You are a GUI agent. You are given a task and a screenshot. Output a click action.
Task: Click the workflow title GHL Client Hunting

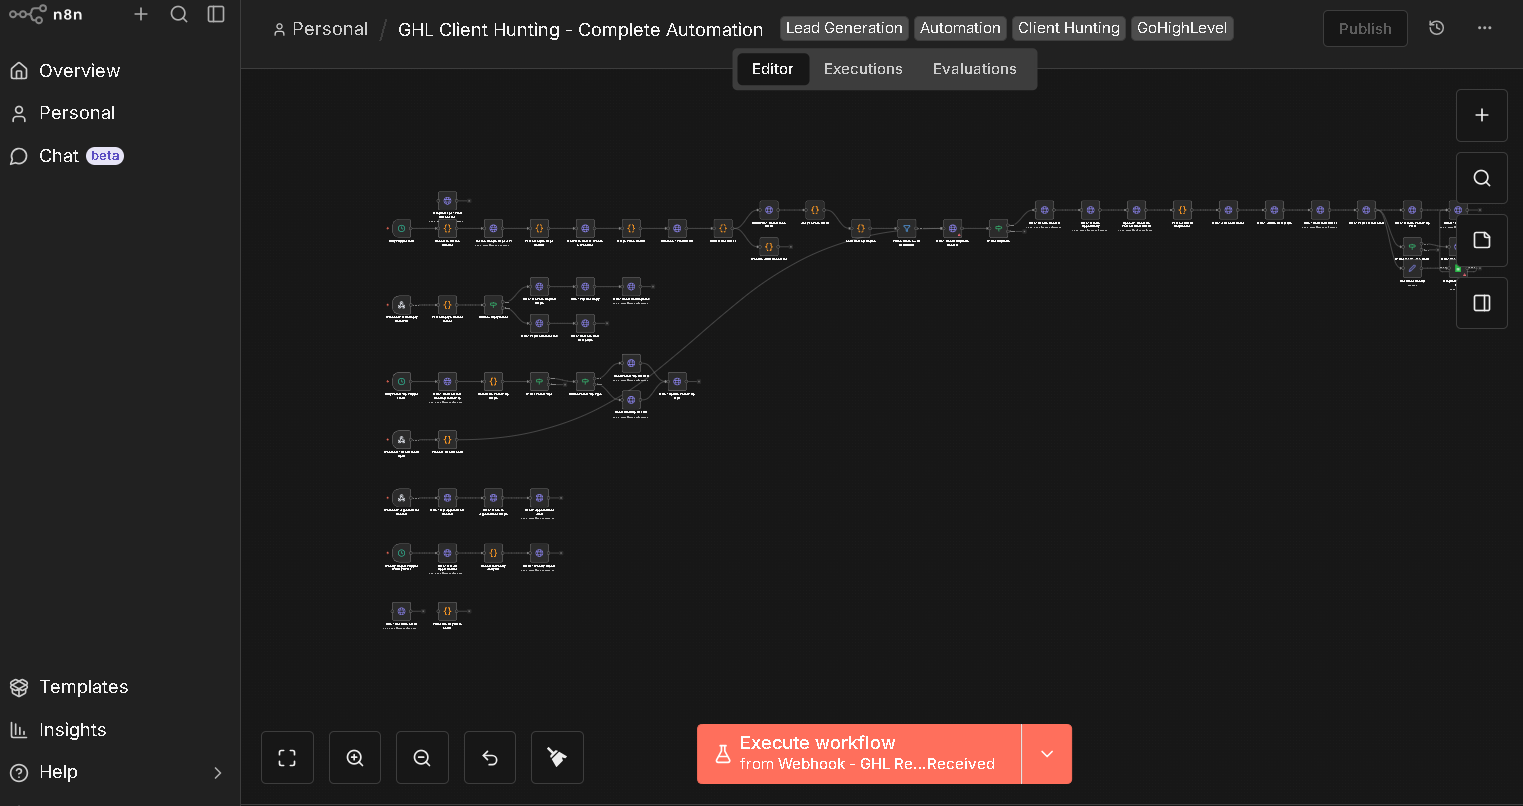pyautogui.click(x=580, y=29)
